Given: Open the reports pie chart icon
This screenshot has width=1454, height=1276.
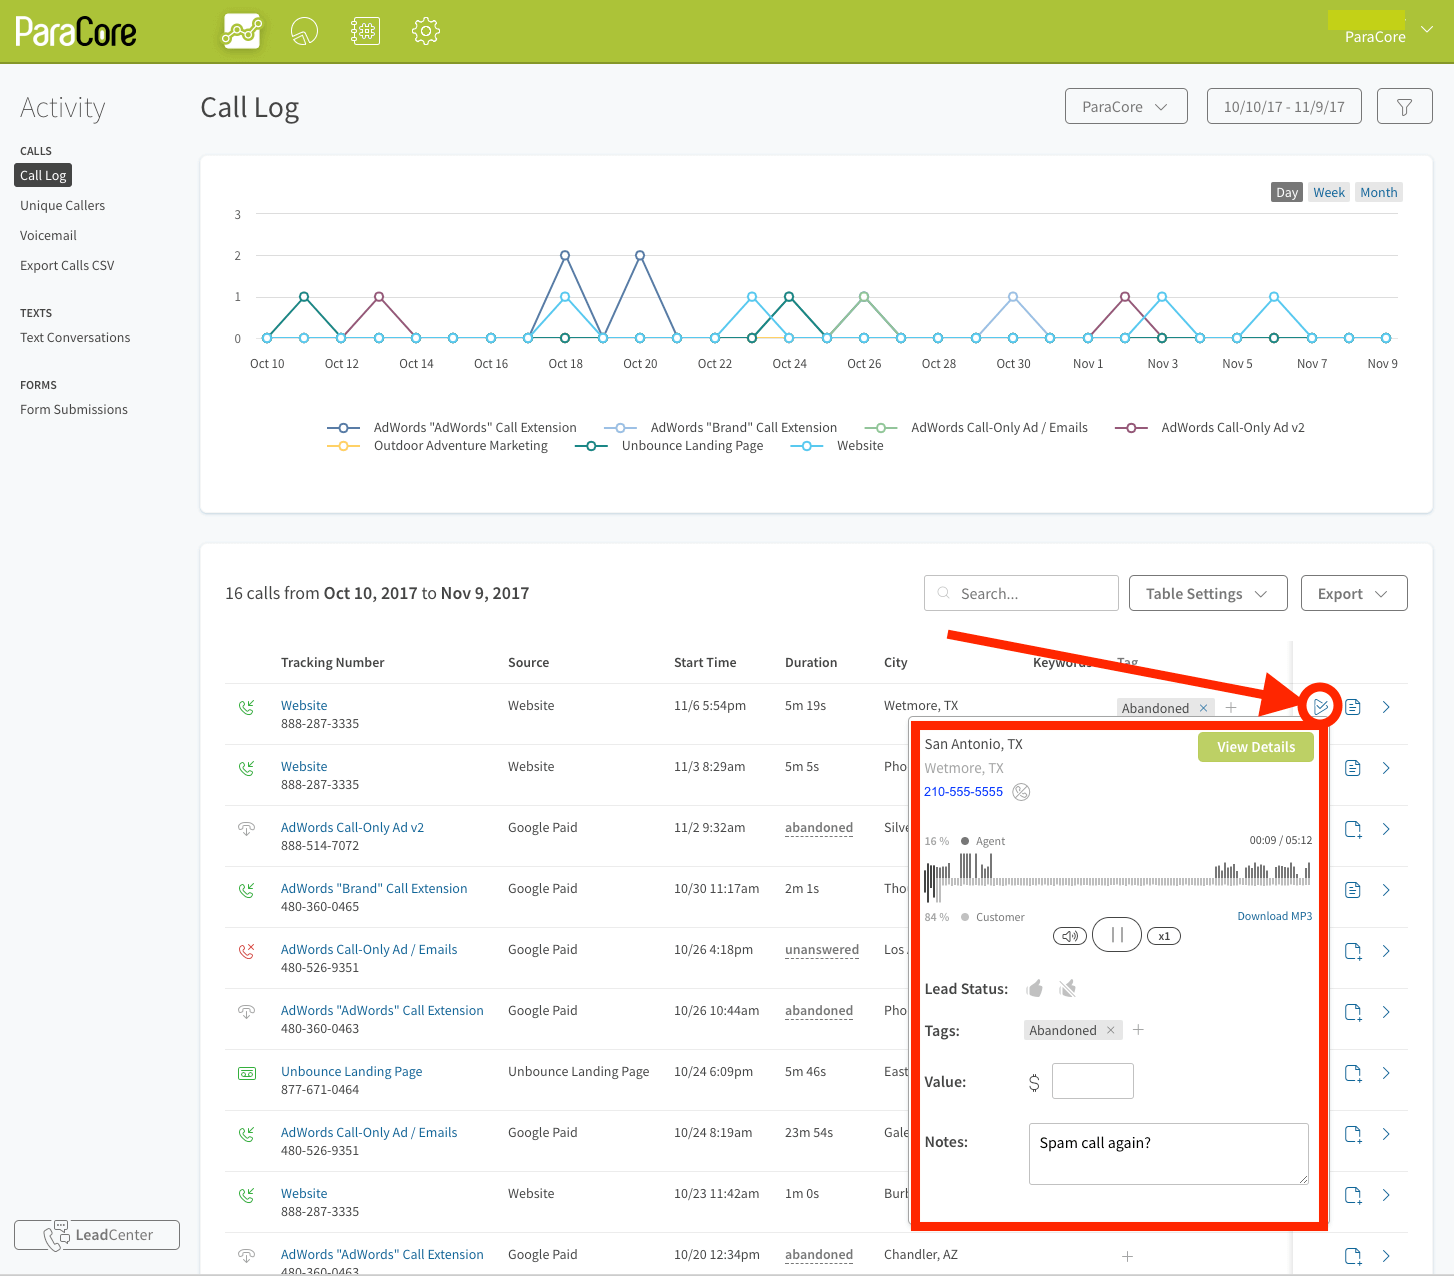Looking at the screenshot, I should point(304,32).
